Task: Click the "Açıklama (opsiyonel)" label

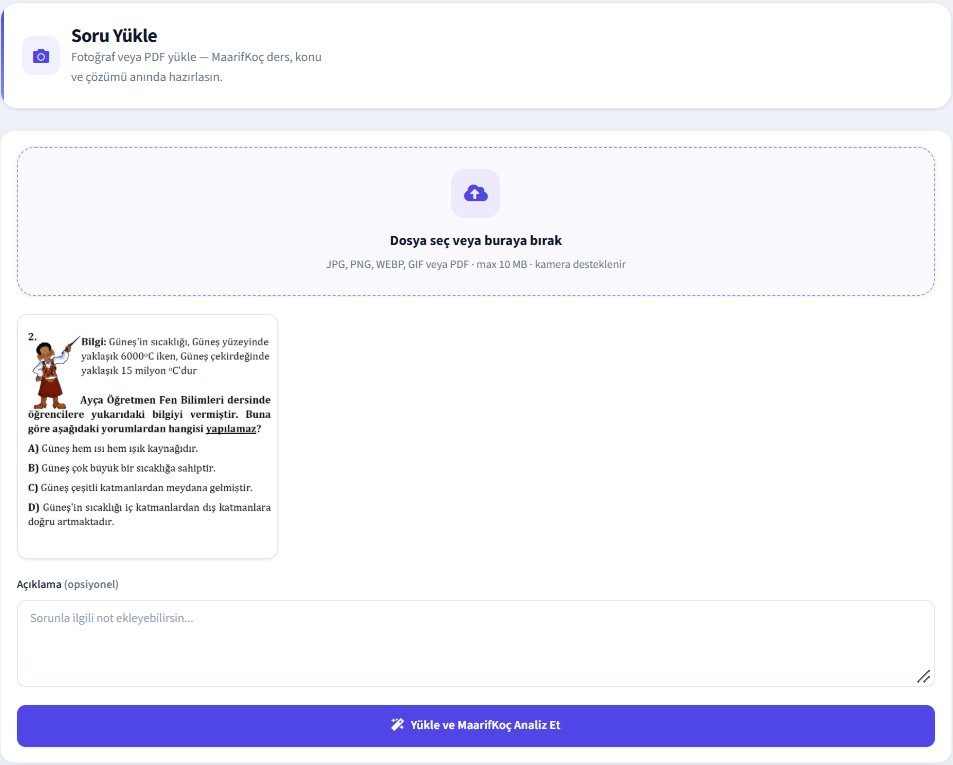Action: tap(67, 584)
